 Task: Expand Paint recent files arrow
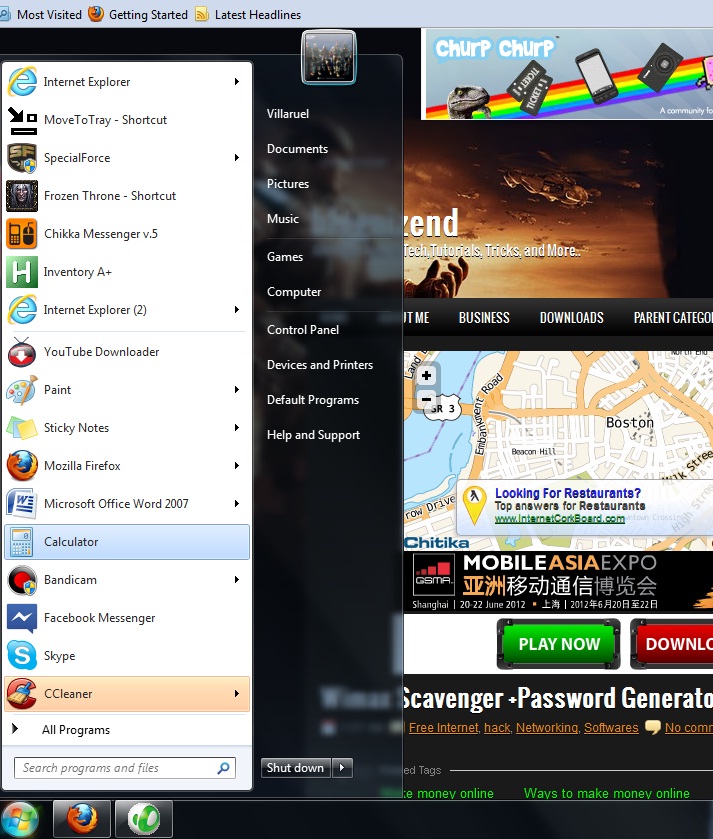click(x=237, y=390)
